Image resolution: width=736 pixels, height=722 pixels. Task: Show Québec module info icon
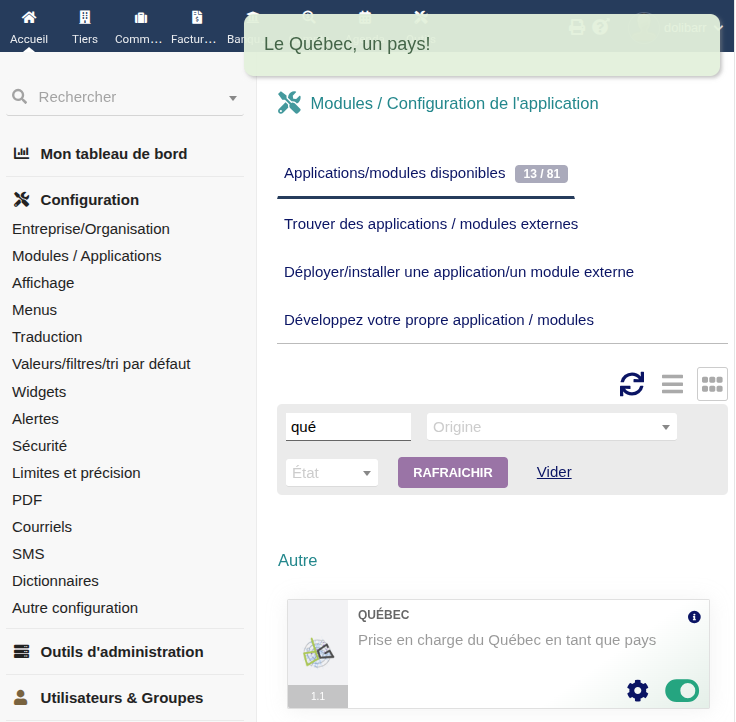(695, 617)
